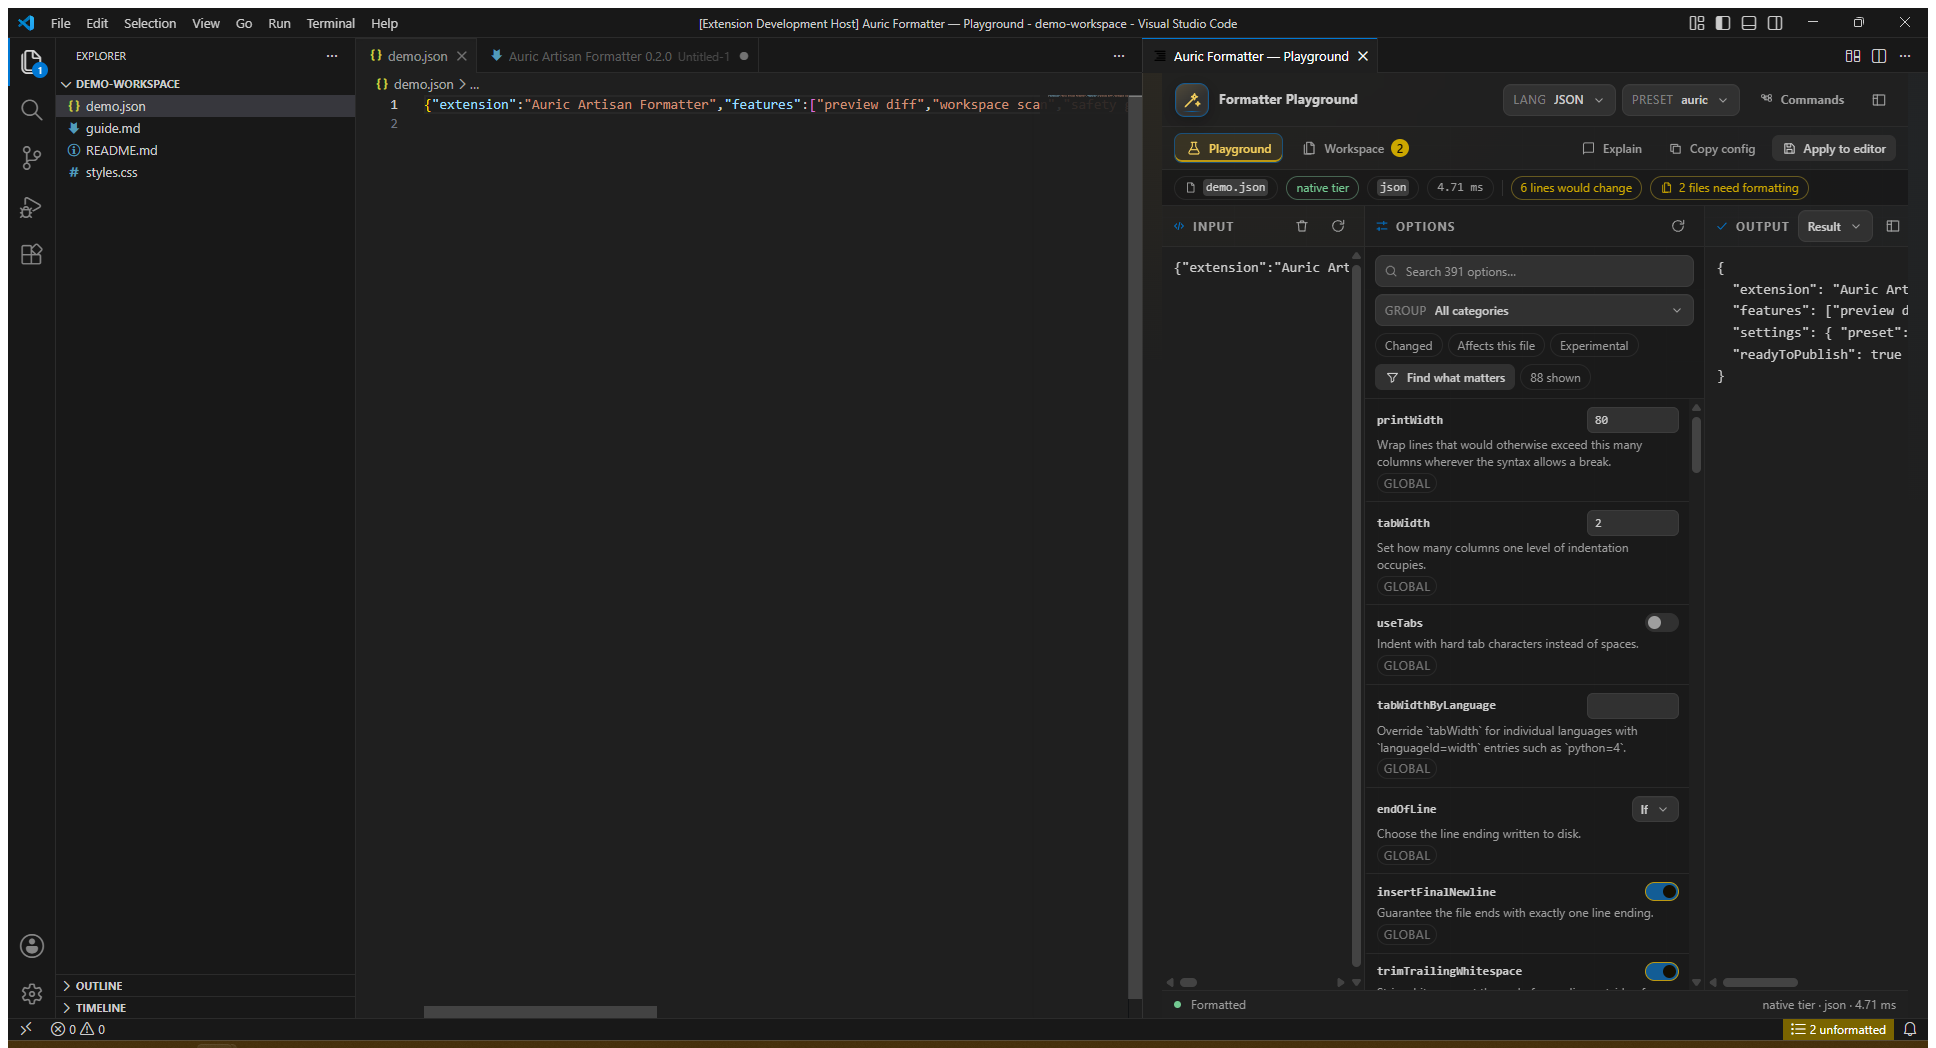The image size is (1936, 1048).
Task: Reload input with the refresh icon
Action: (x=1338, y=226)
